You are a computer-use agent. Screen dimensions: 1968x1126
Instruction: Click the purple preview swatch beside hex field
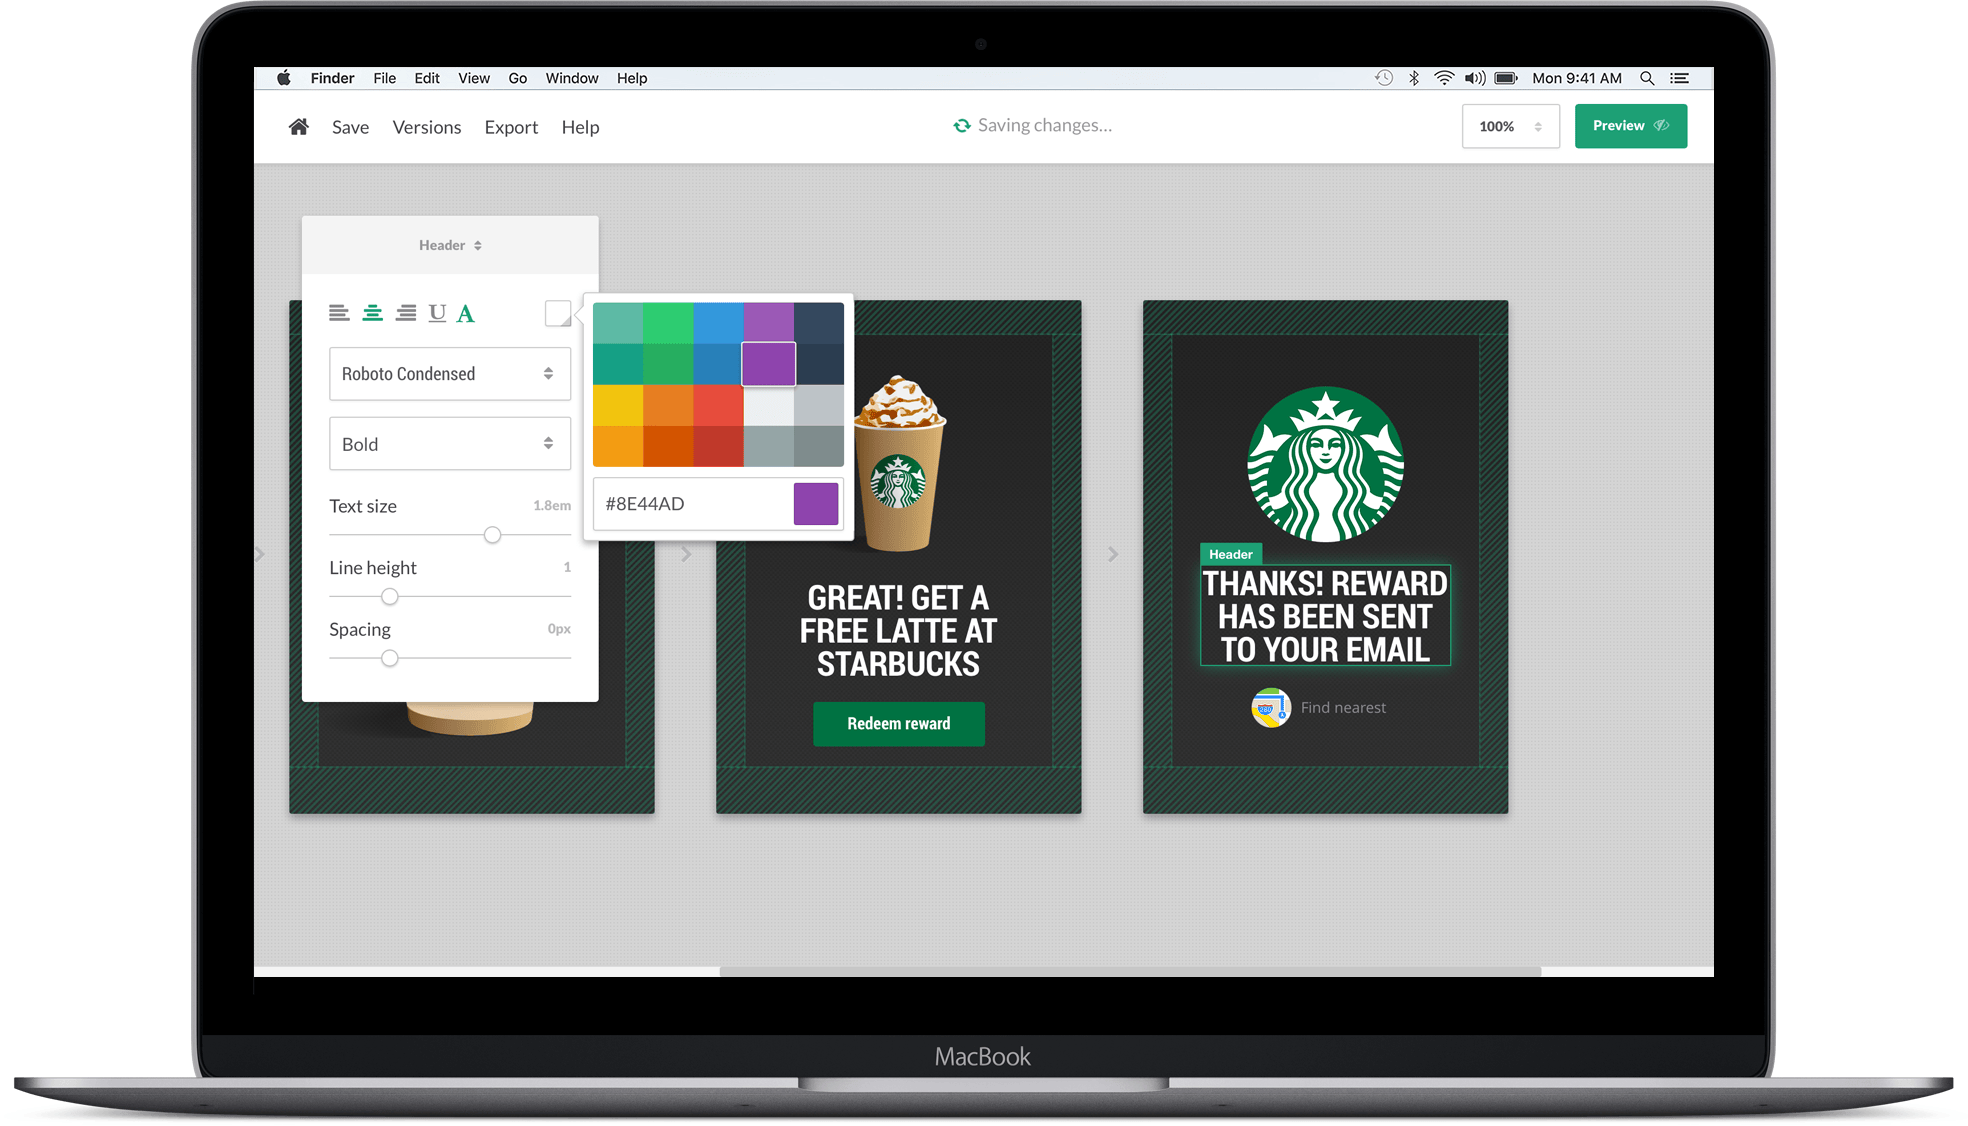[816, 504]
